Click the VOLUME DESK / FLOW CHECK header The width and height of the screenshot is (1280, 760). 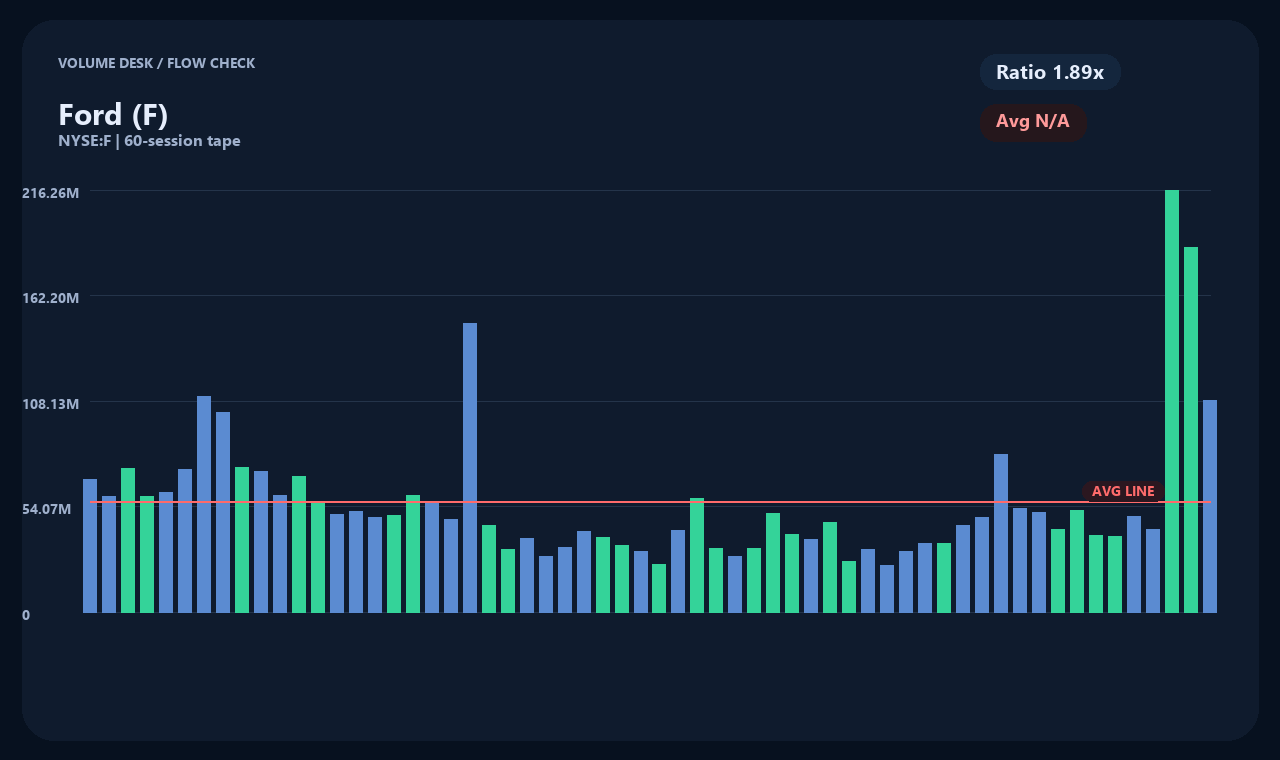[156, 63]
